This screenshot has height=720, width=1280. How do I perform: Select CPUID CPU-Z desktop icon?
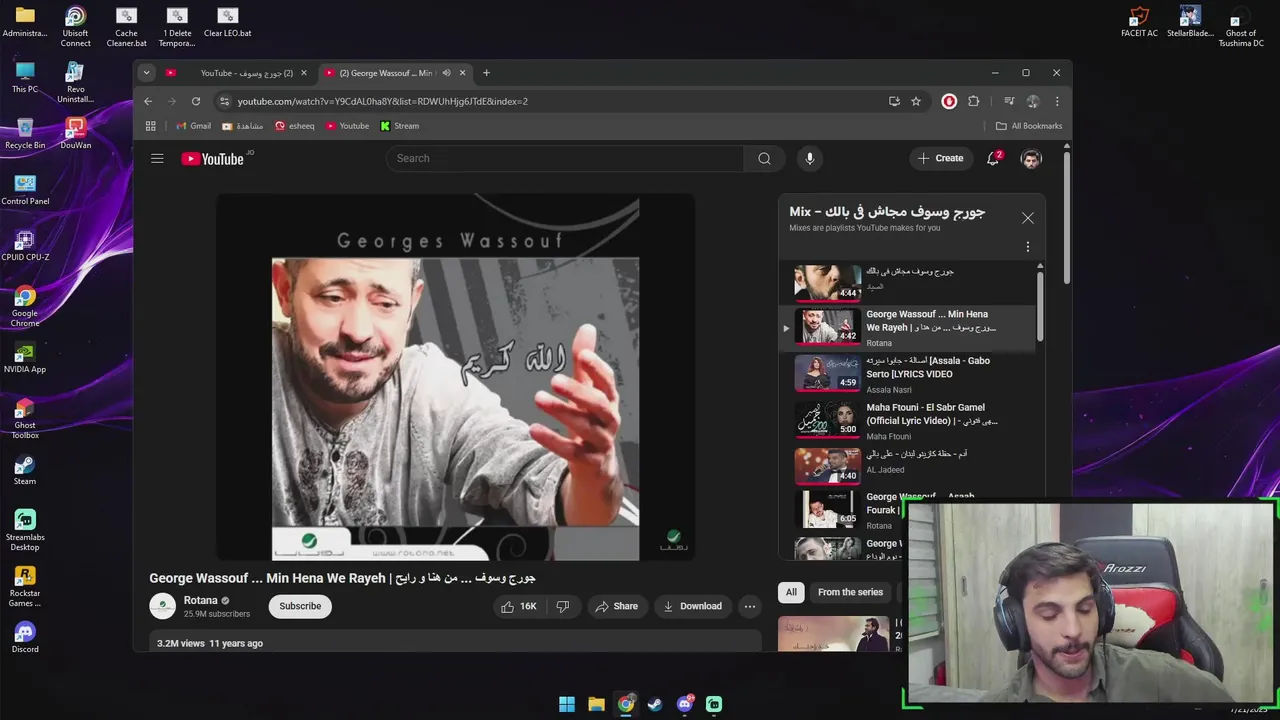(x=25, y=247)
